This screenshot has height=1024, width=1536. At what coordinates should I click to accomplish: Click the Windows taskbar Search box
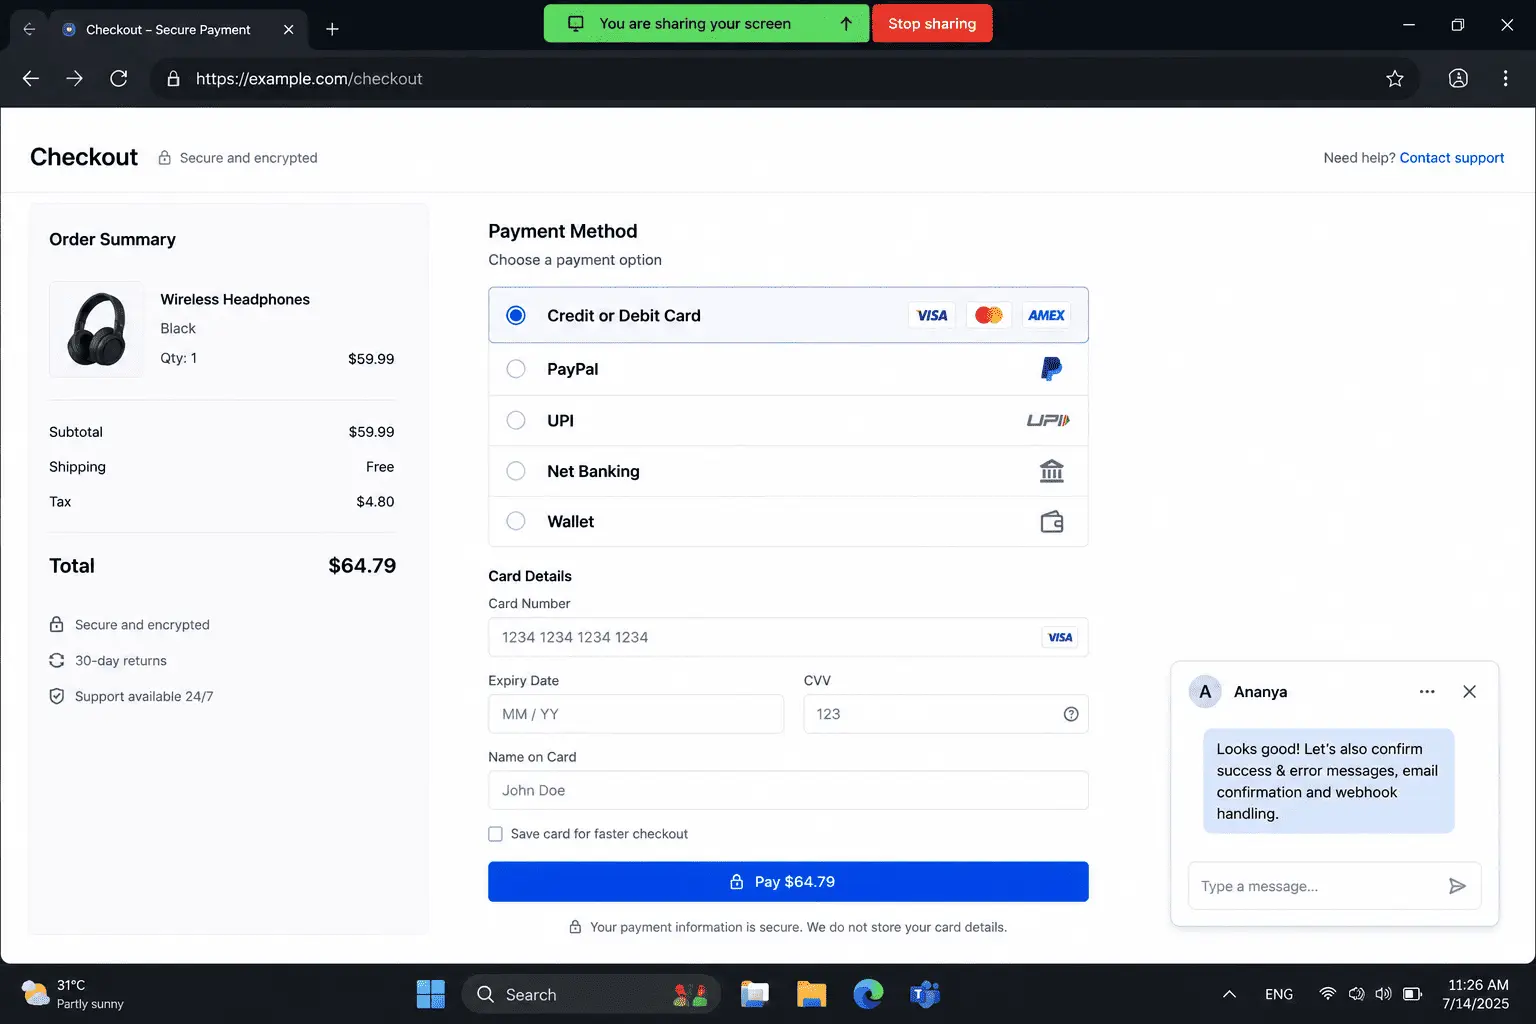pyautogui.click(x=591, y=994)
